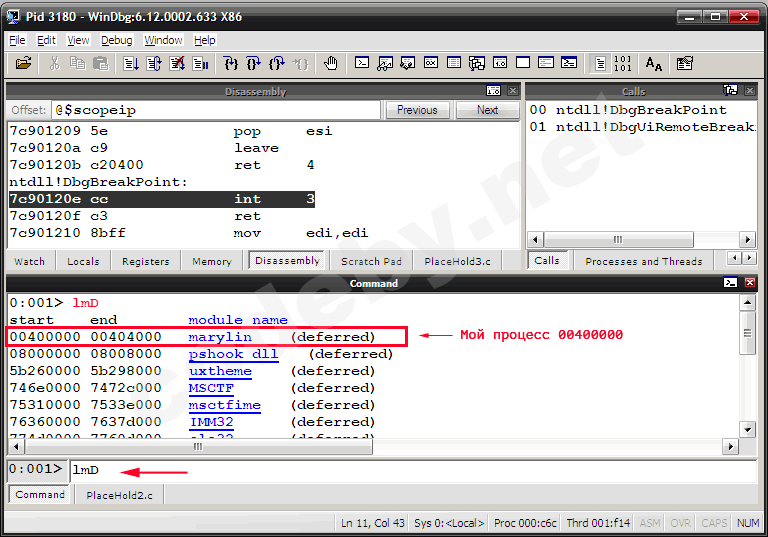Viewport: 768px width, 537px height.
Task: Click the Command output scroll-down arrow
Action: [x=747, y=430]
